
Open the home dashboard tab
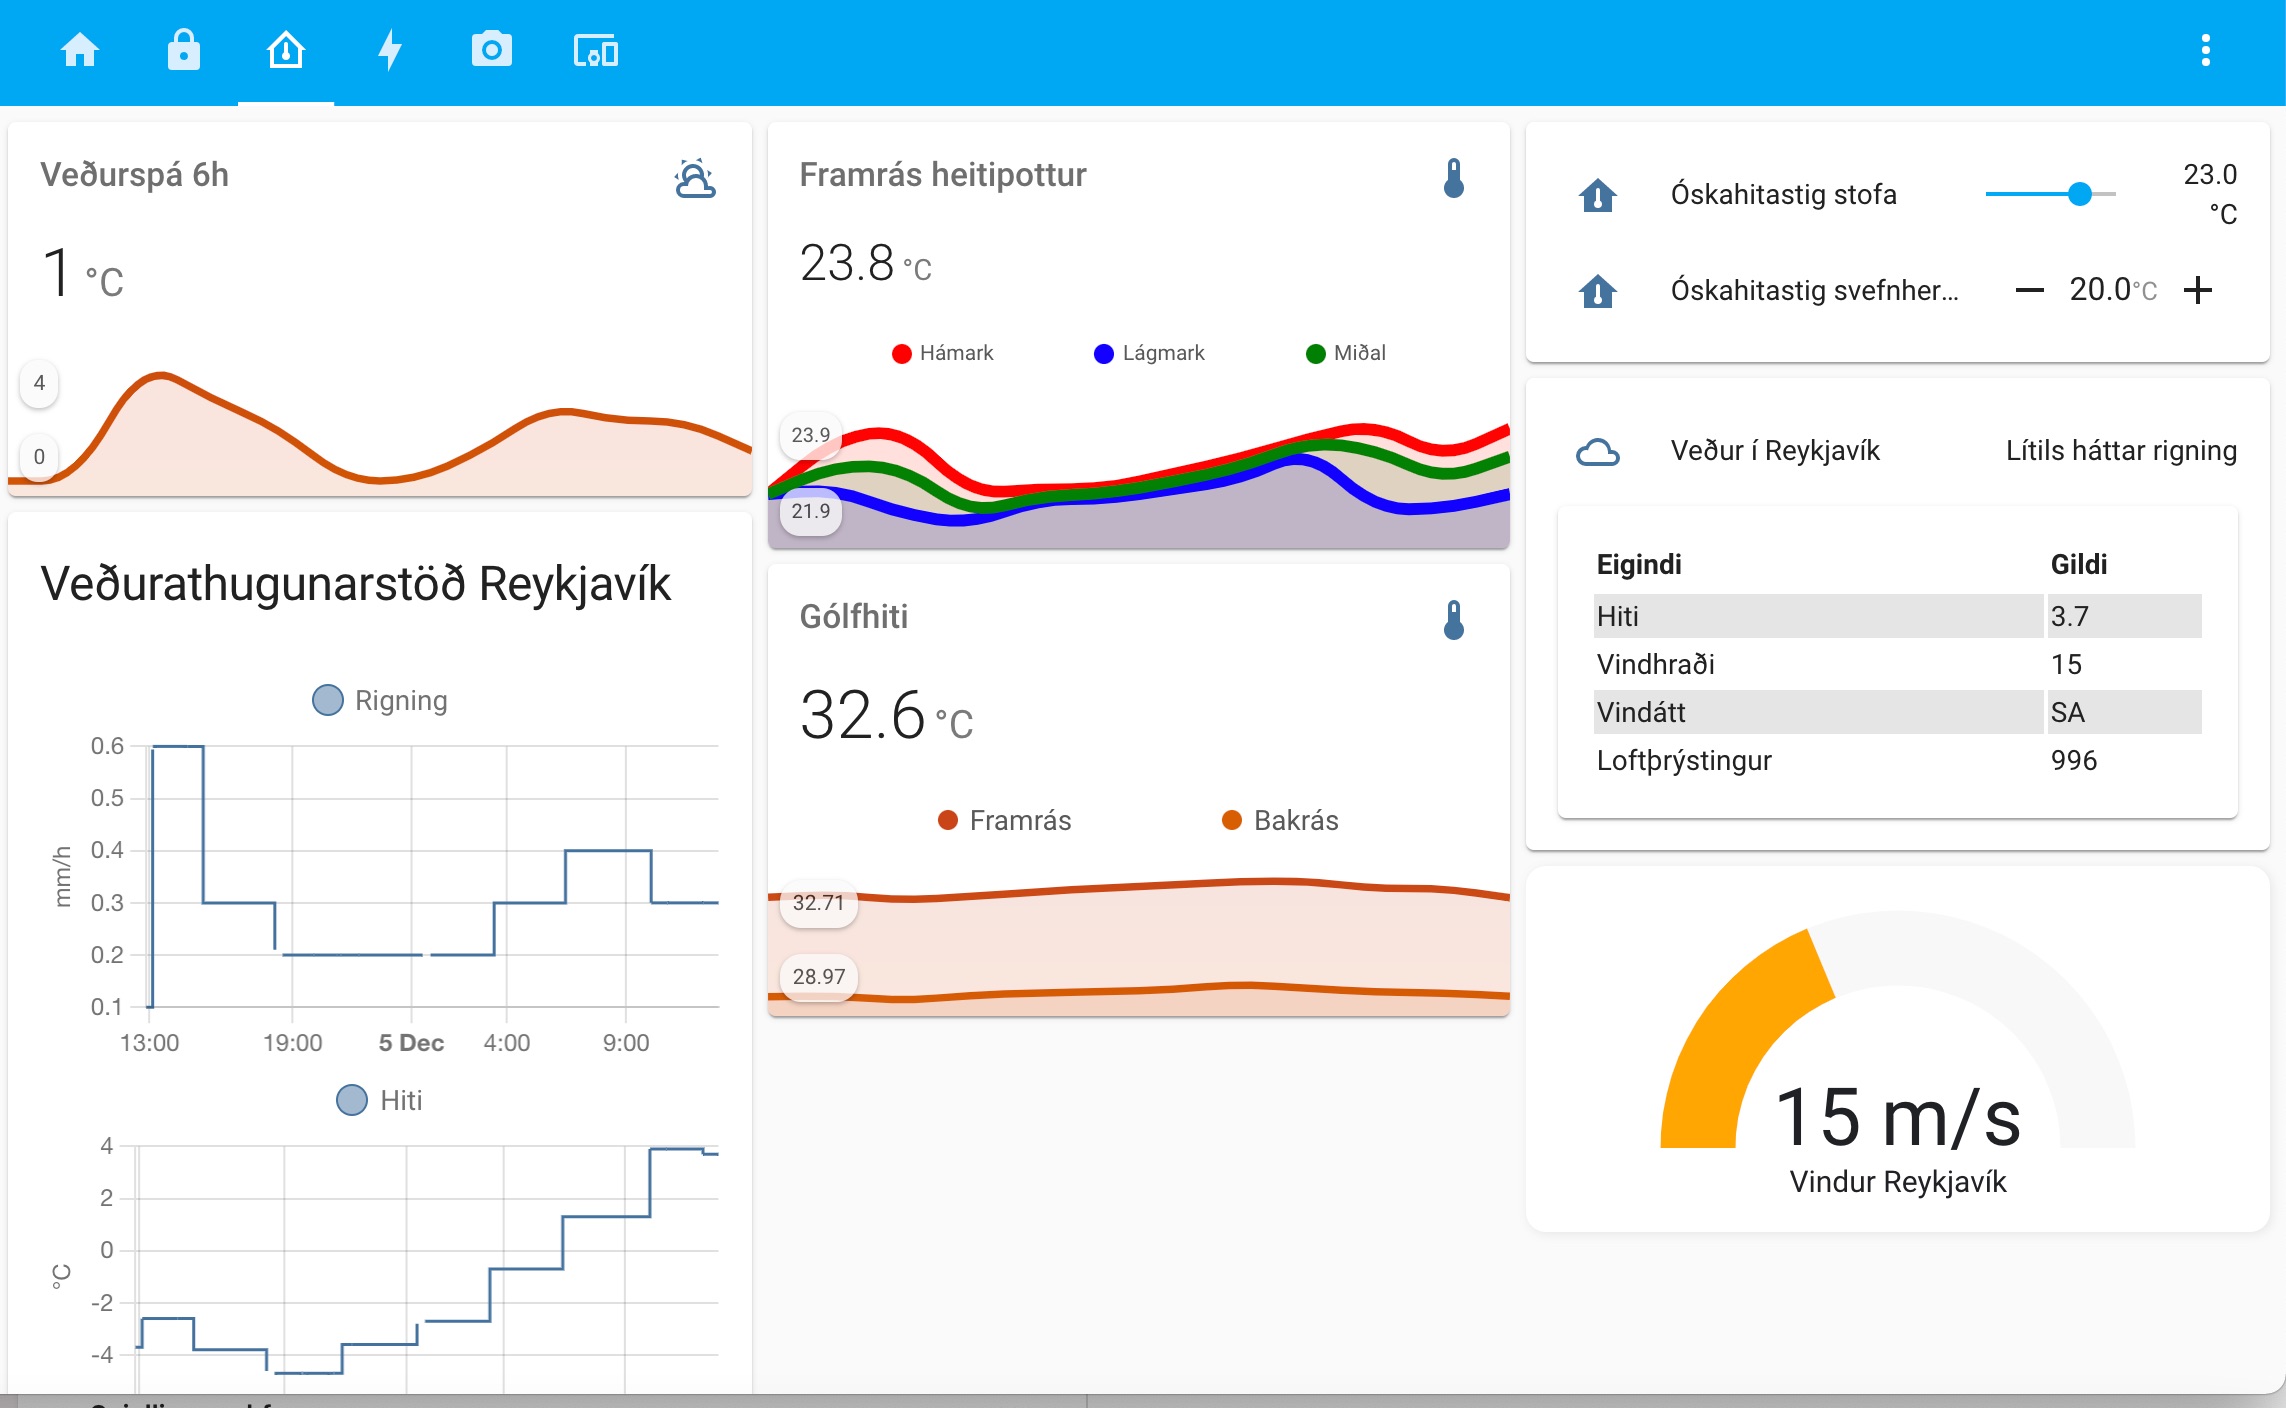[80, 50]
